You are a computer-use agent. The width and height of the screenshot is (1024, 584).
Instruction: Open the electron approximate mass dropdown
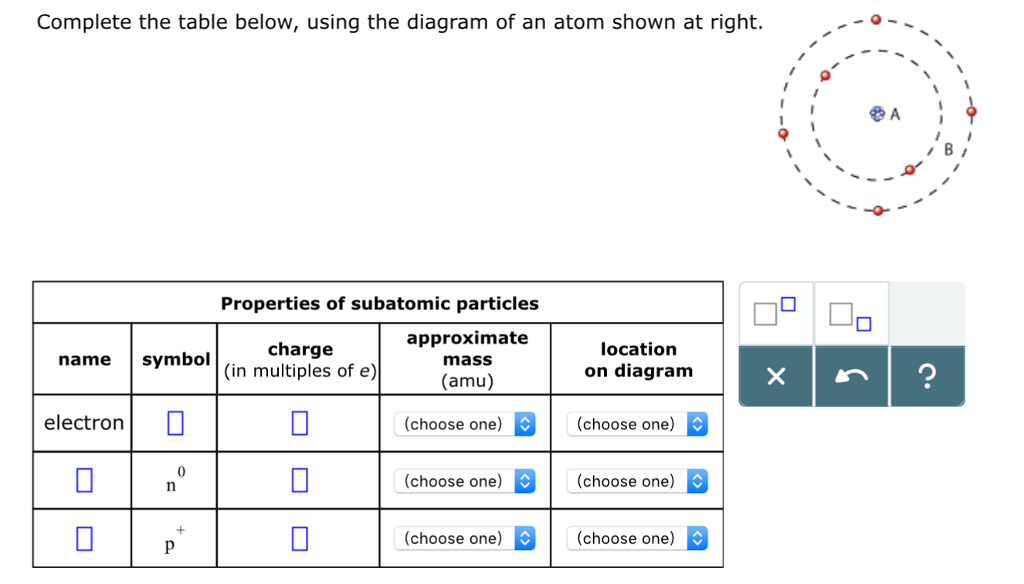point(466,424)
